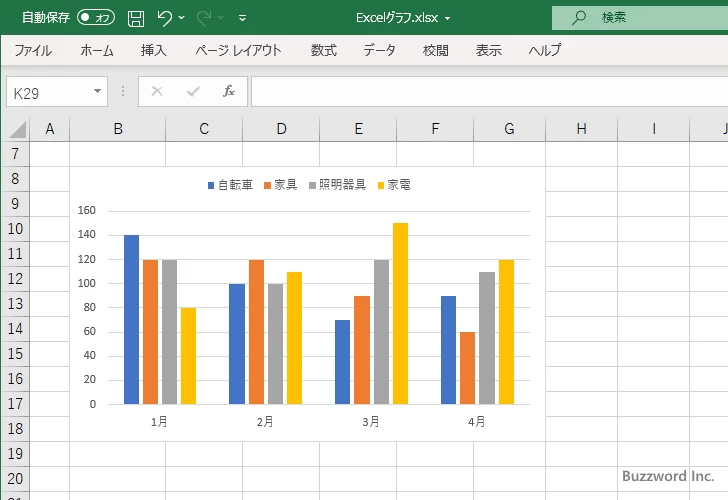
Task: Select the orange 家具 bar for 4月
Action: (x=468, y=368)
